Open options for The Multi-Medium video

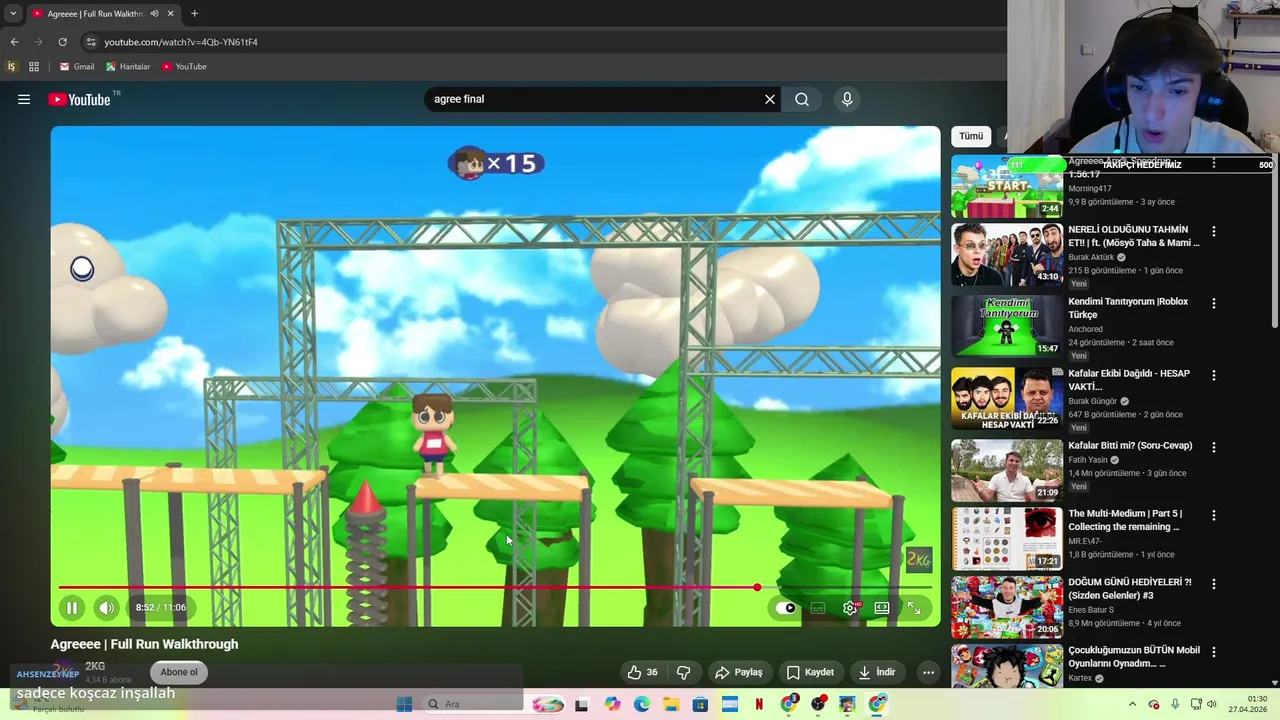(x=1214, y=515)
